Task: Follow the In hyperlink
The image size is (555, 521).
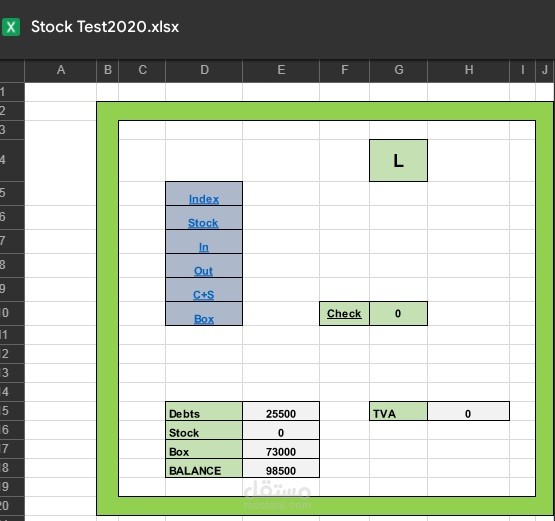Action: click(x=204, y=247)
